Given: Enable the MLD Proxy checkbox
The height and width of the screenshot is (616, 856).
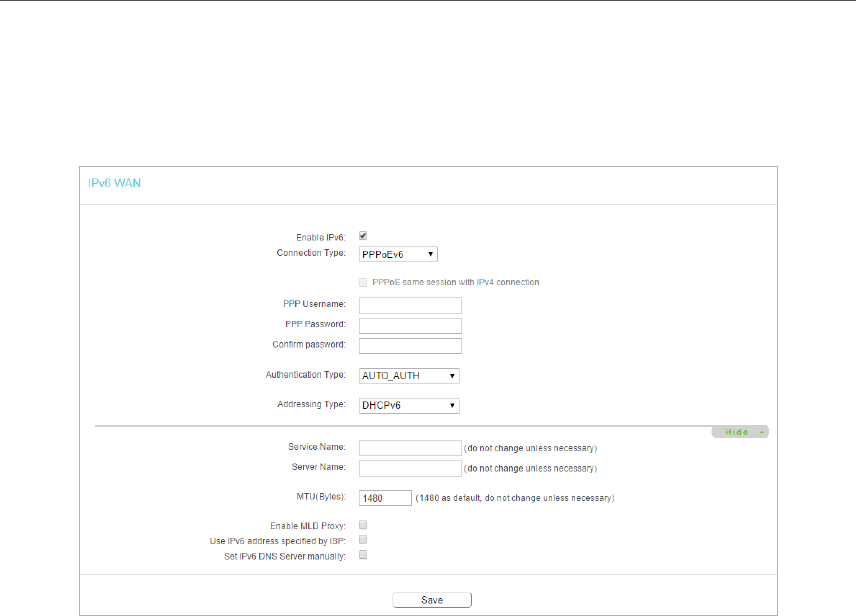Looking at the screenshot, I should 363,525.
